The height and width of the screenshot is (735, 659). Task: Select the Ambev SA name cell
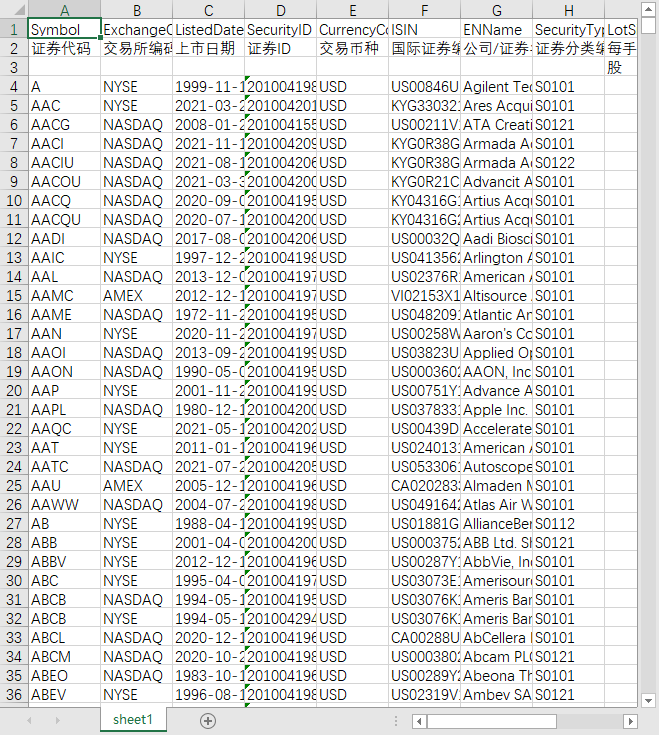pyautogui.click(x=496, y=695)
